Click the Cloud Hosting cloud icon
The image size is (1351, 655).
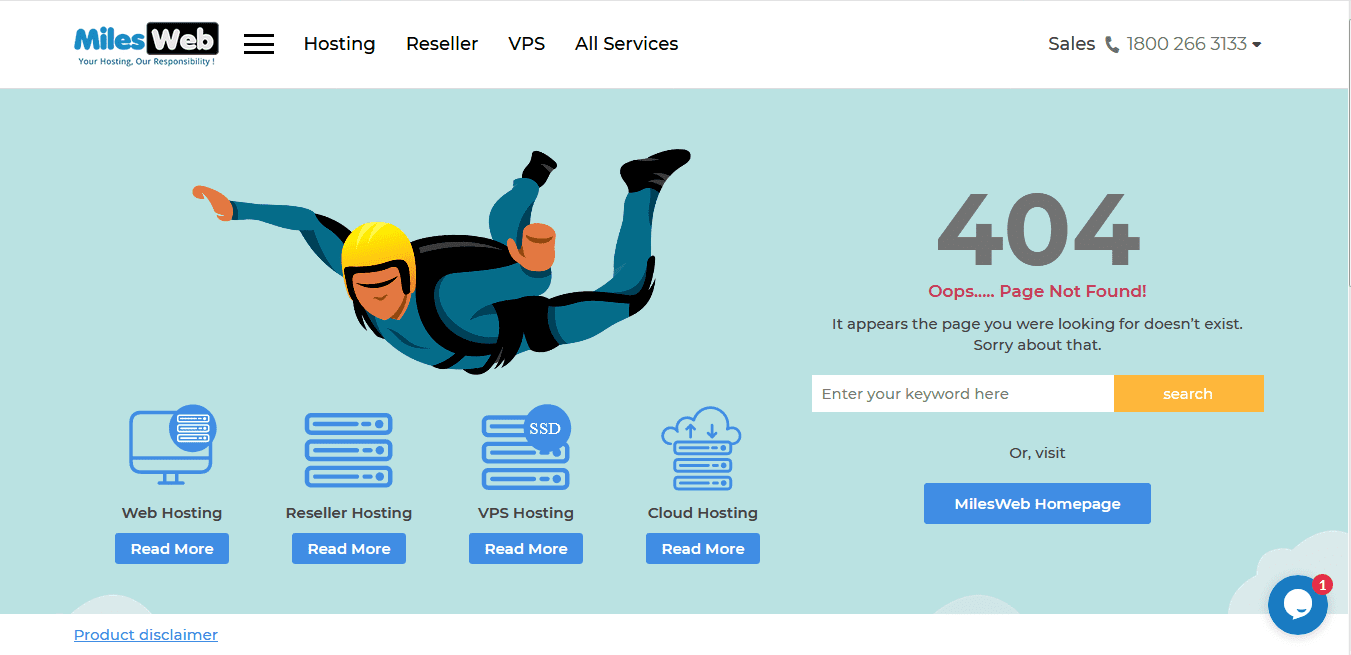click(x=702, y=447)
